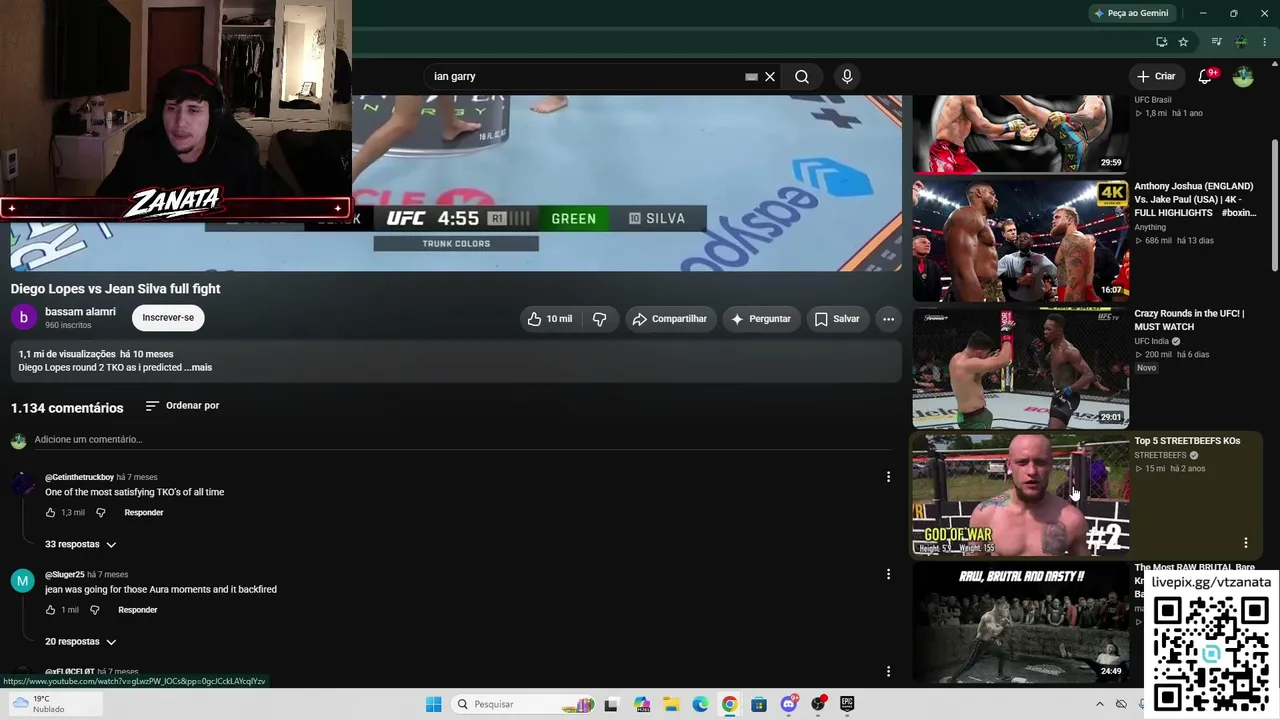Open File Explorer from the taskbar

tap(671, 704)
